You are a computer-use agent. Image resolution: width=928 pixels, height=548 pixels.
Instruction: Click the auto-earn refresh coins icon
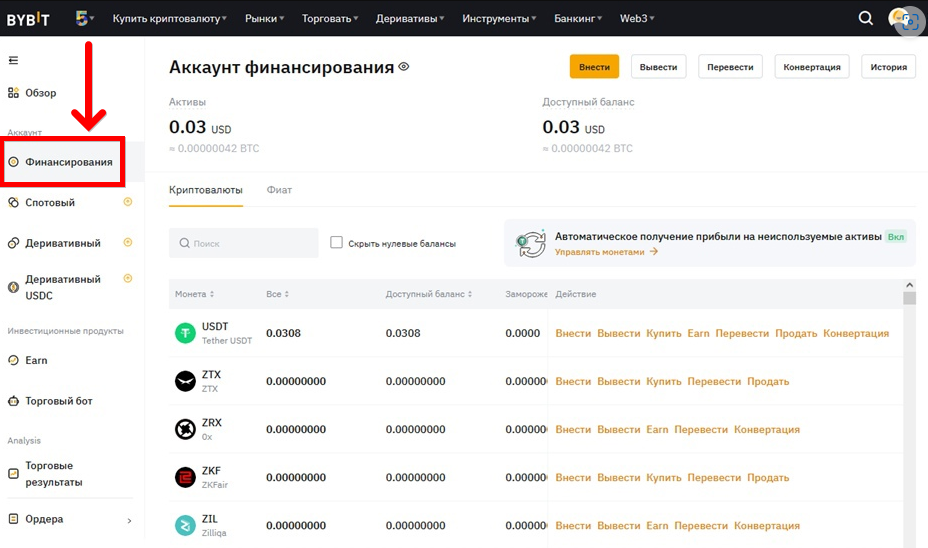click(x=530, y=244)
